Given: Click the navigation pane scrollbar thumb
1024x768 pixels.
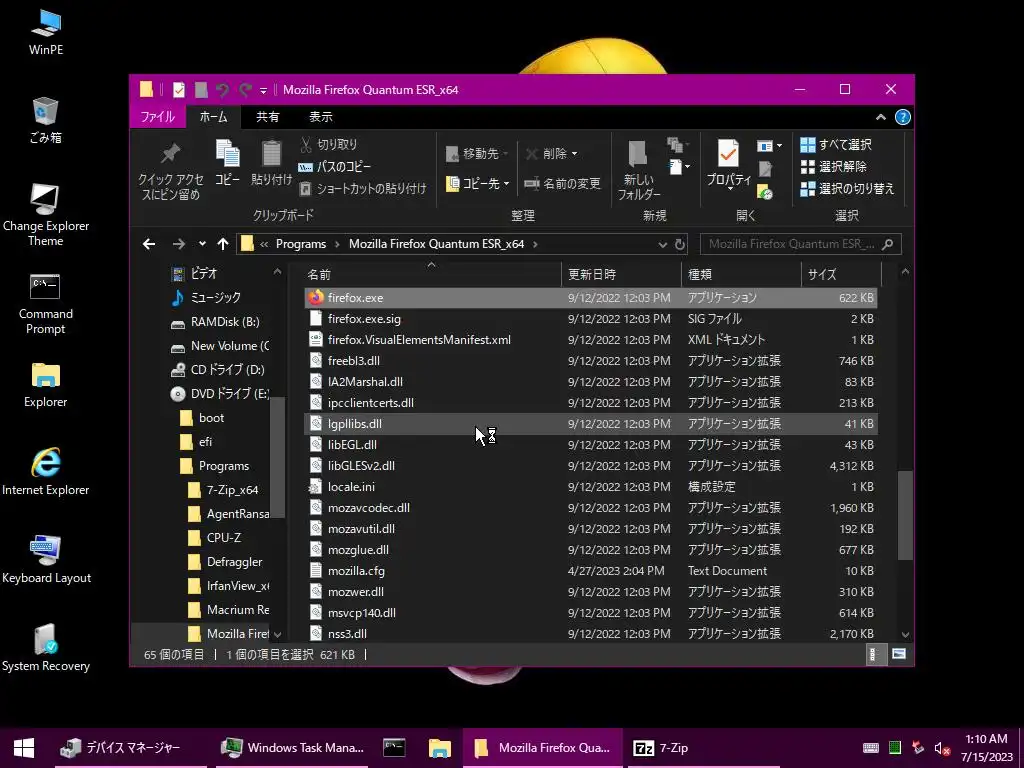Looking at the screenshot, I should click(278, 456).
